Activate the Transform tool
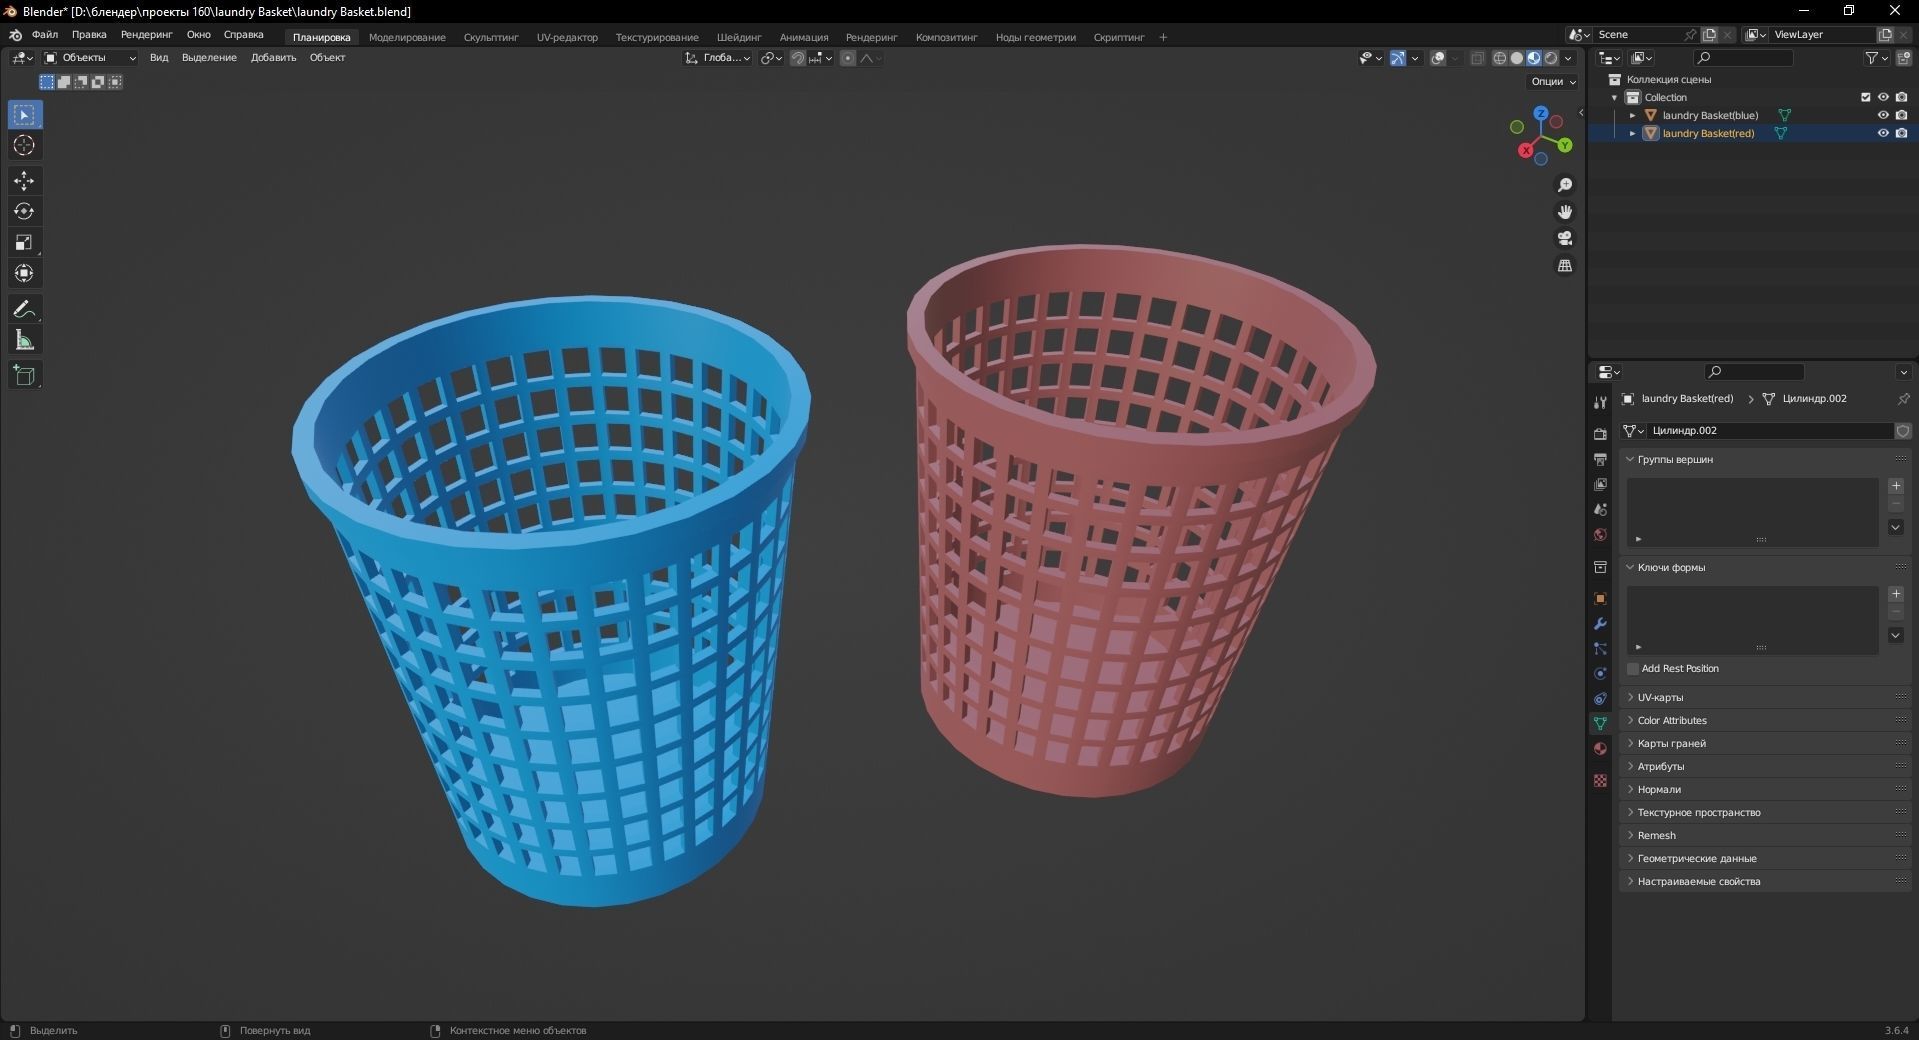 [24, 274]
